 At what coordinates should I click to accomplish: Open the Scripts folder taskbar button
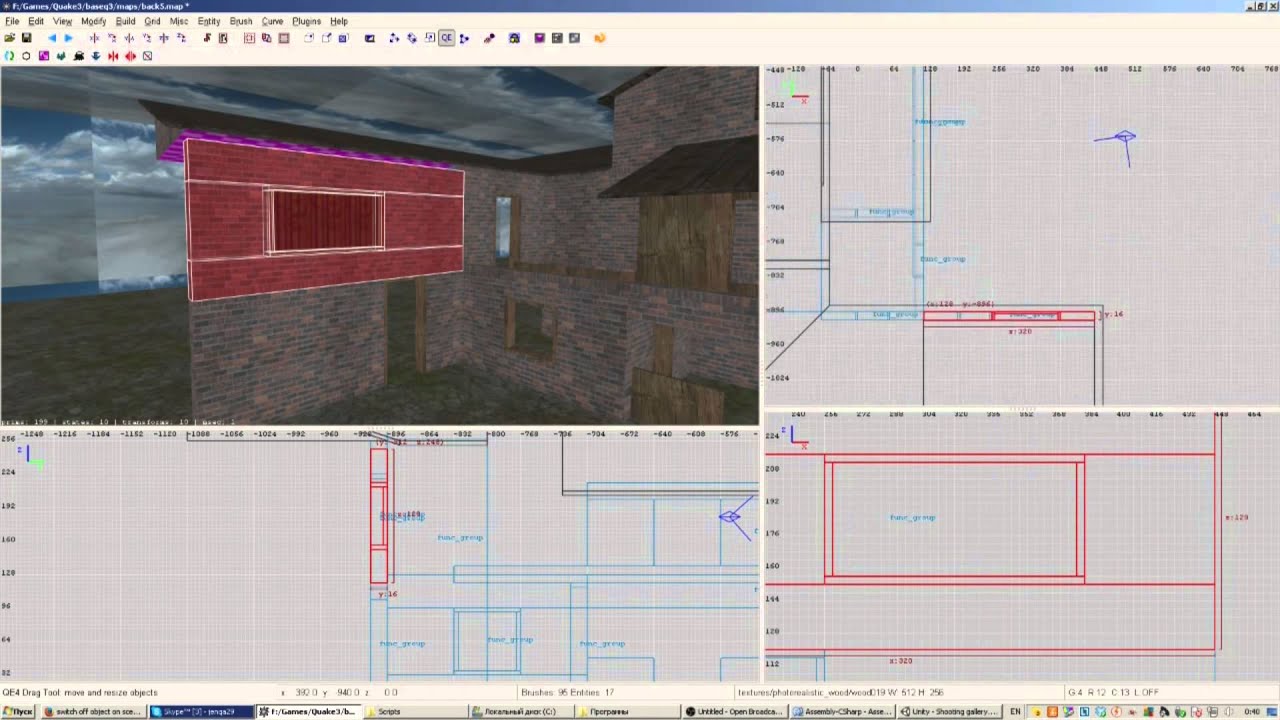pos(416,712)
